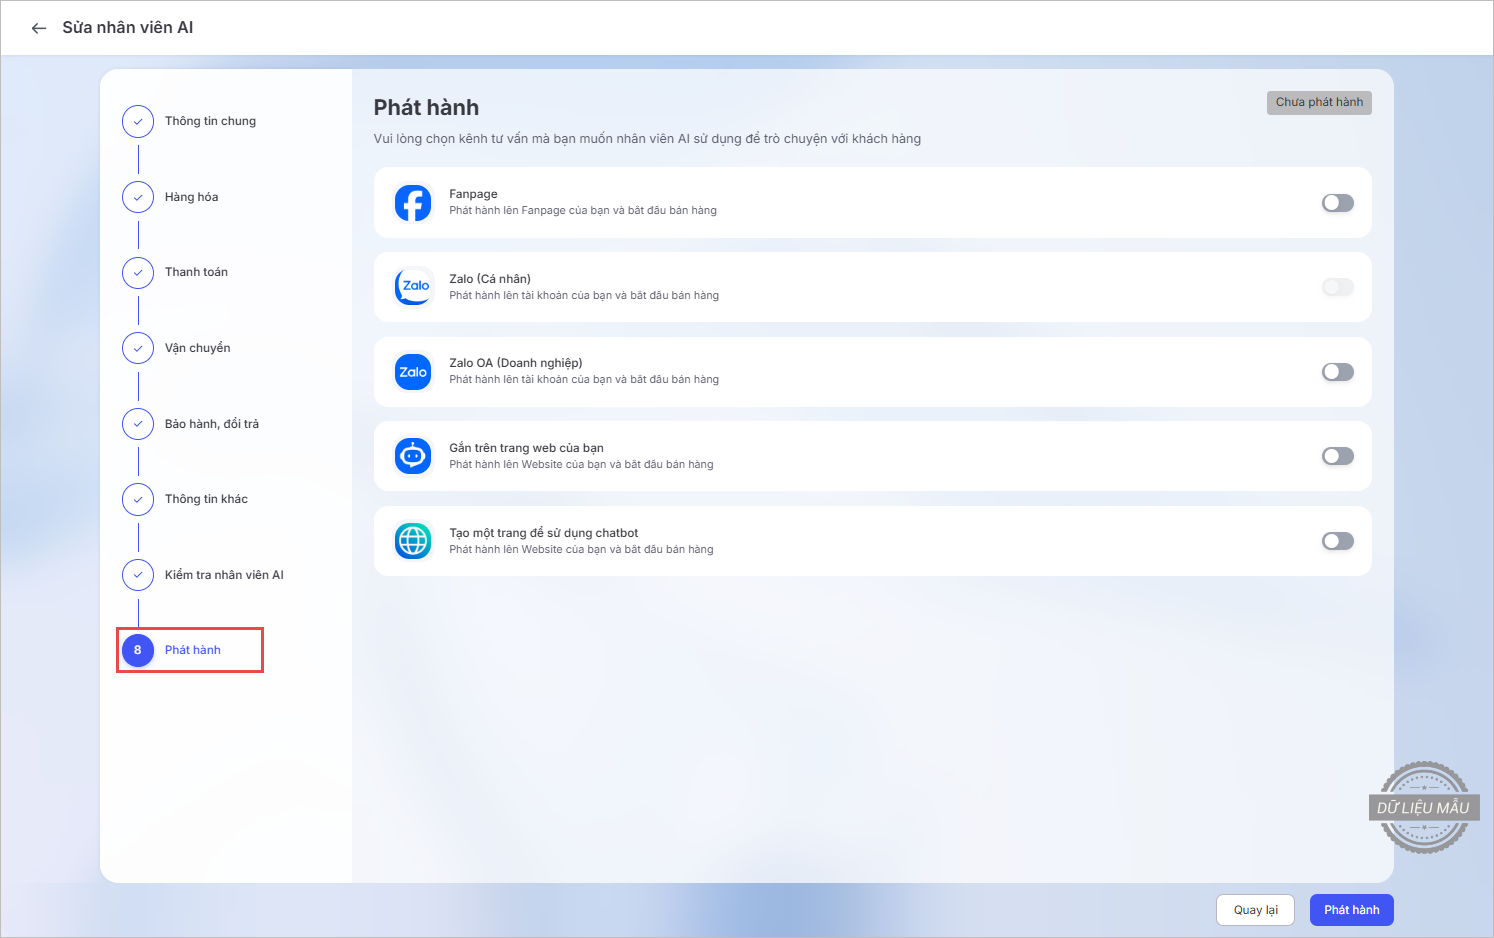
Task: Click the Chưa phát hành status badge
Action: 1318,102
